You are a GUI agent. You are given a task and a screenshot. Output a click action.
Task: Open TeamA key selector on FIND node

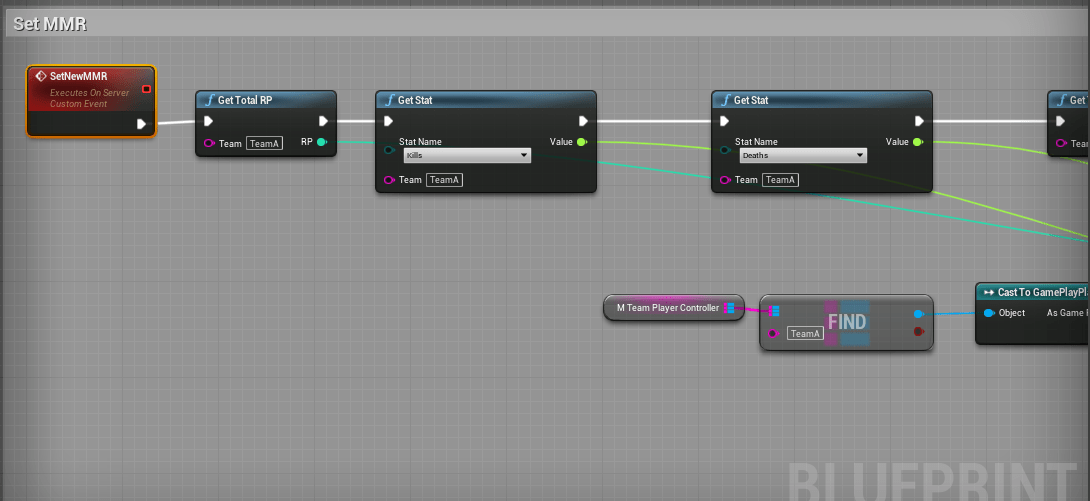[804, 333]
